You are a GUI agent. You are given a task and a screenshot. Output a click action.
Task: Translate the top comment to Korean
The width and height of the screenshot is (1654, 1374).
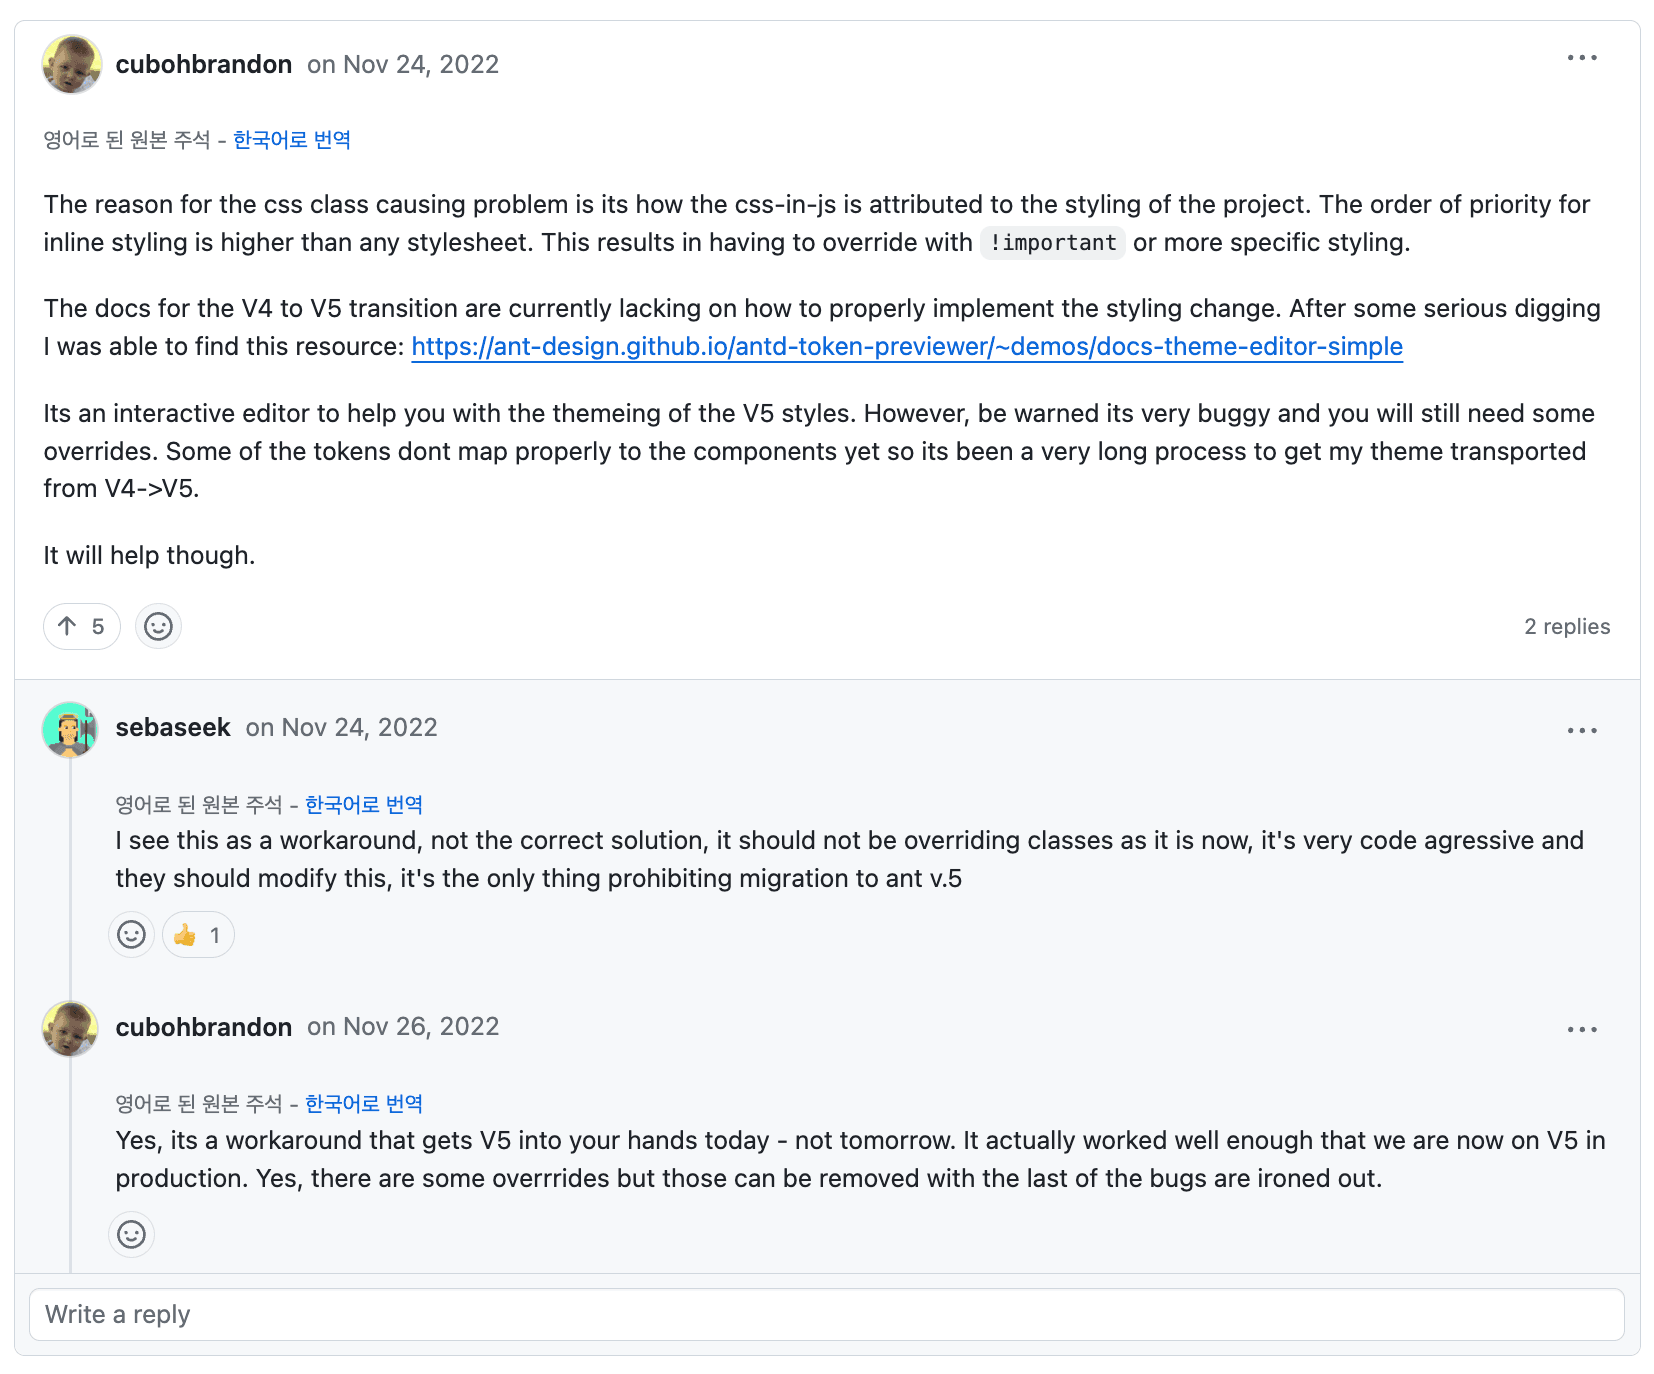coord(292,140)
